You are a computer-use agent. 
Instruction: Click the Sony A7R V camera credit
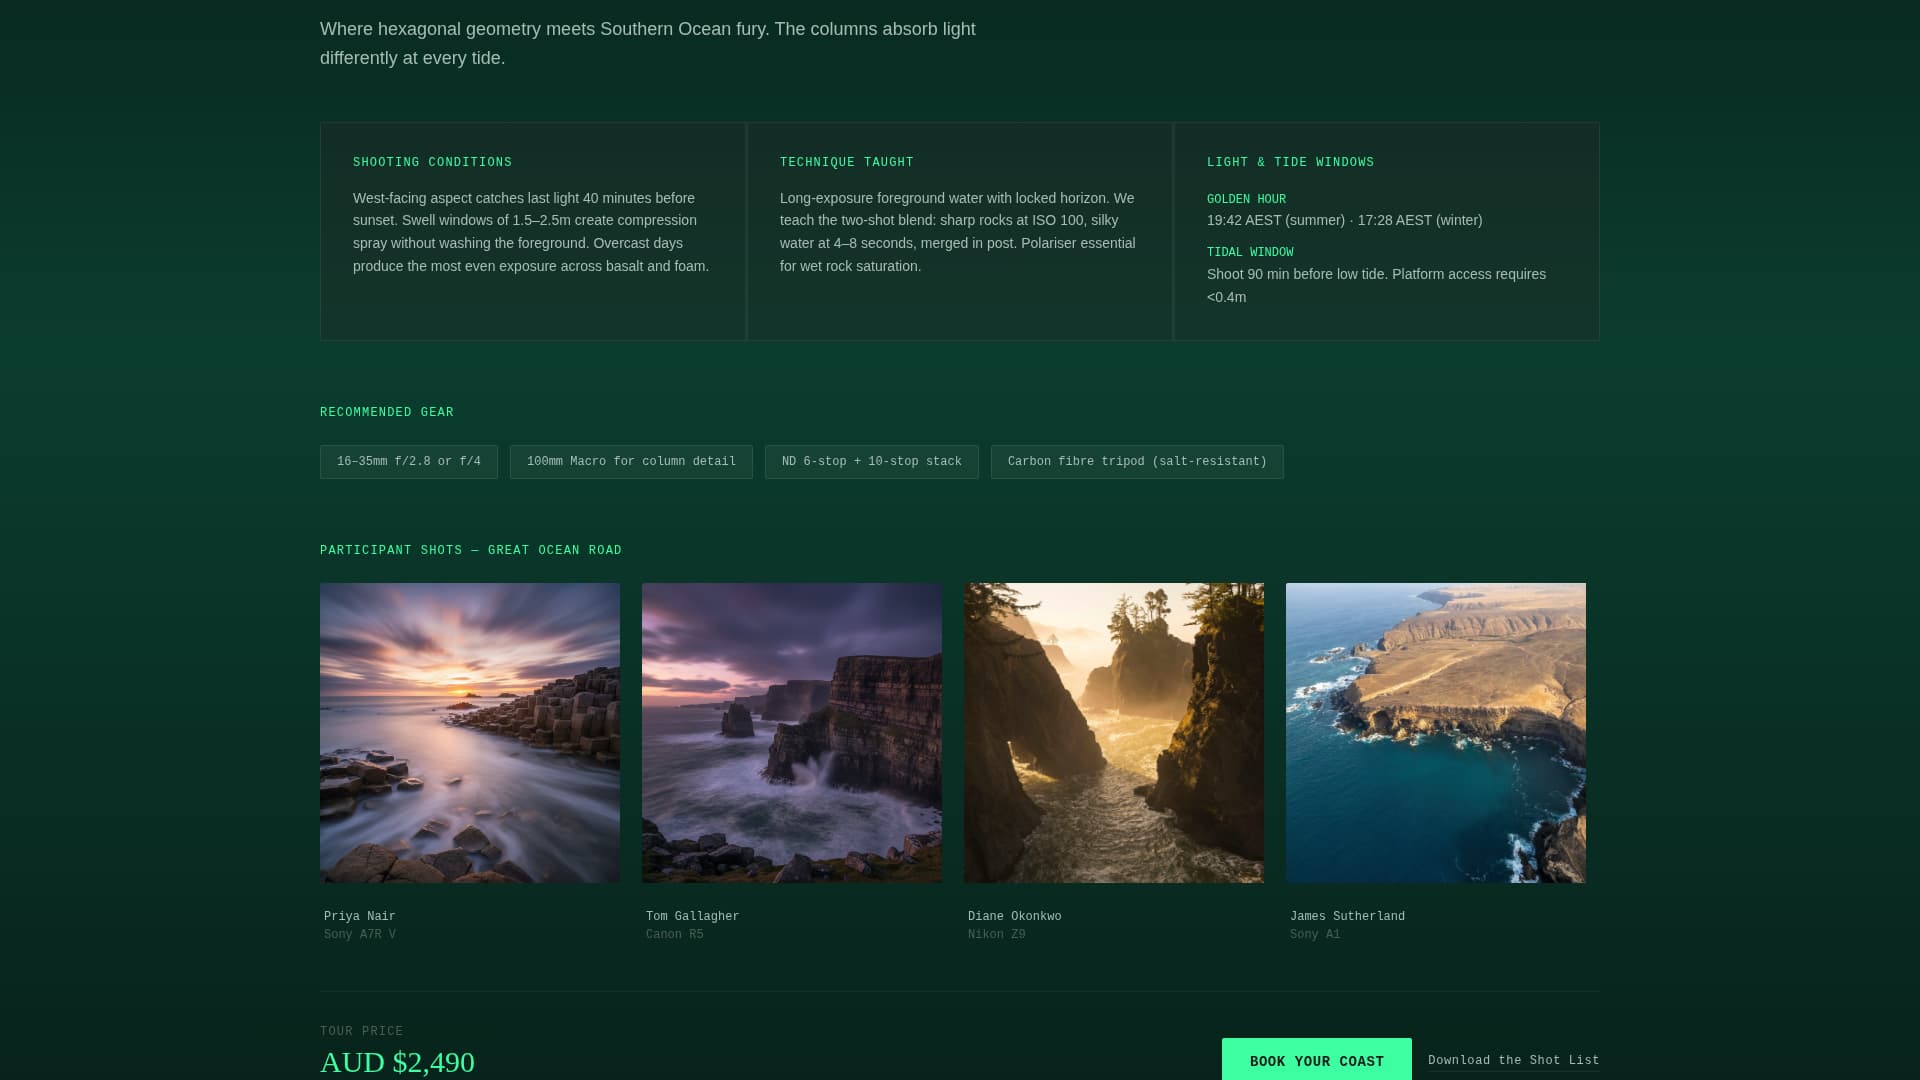[358, 934]
